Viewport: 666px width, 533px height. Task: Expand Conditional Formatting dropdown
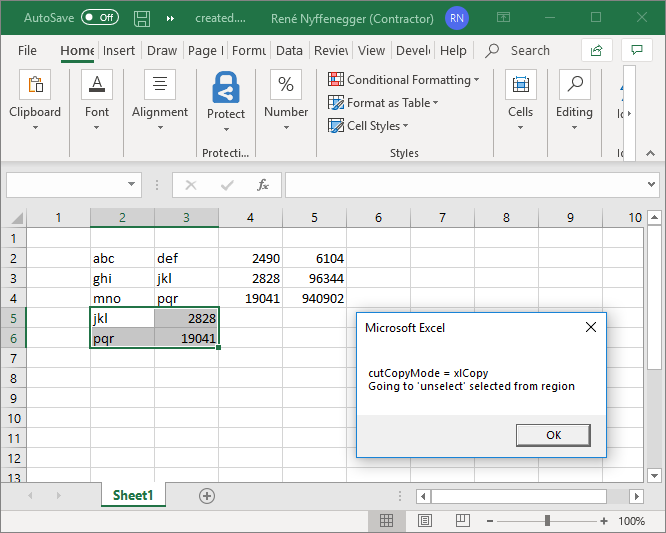[x=404, y=80]
